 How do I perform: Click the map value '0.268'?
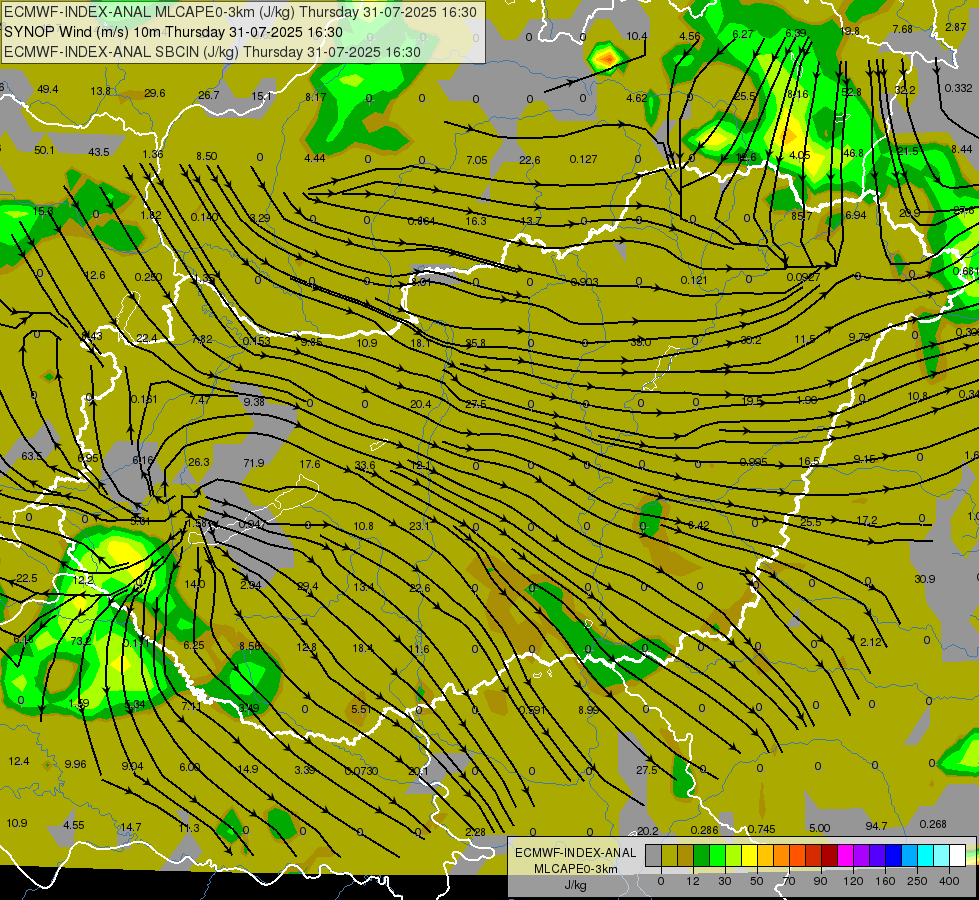coord(933,824)
